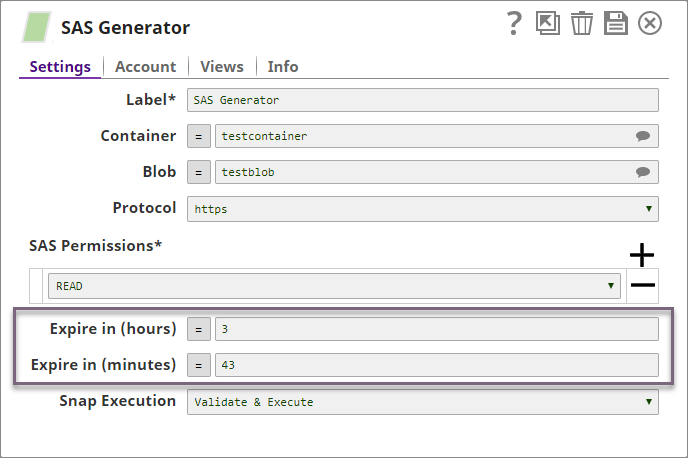Image resolution: width=688 pixels, height=458 pixels.
Task: Remove the READ permission row with minus
Action: click(642, 286)
